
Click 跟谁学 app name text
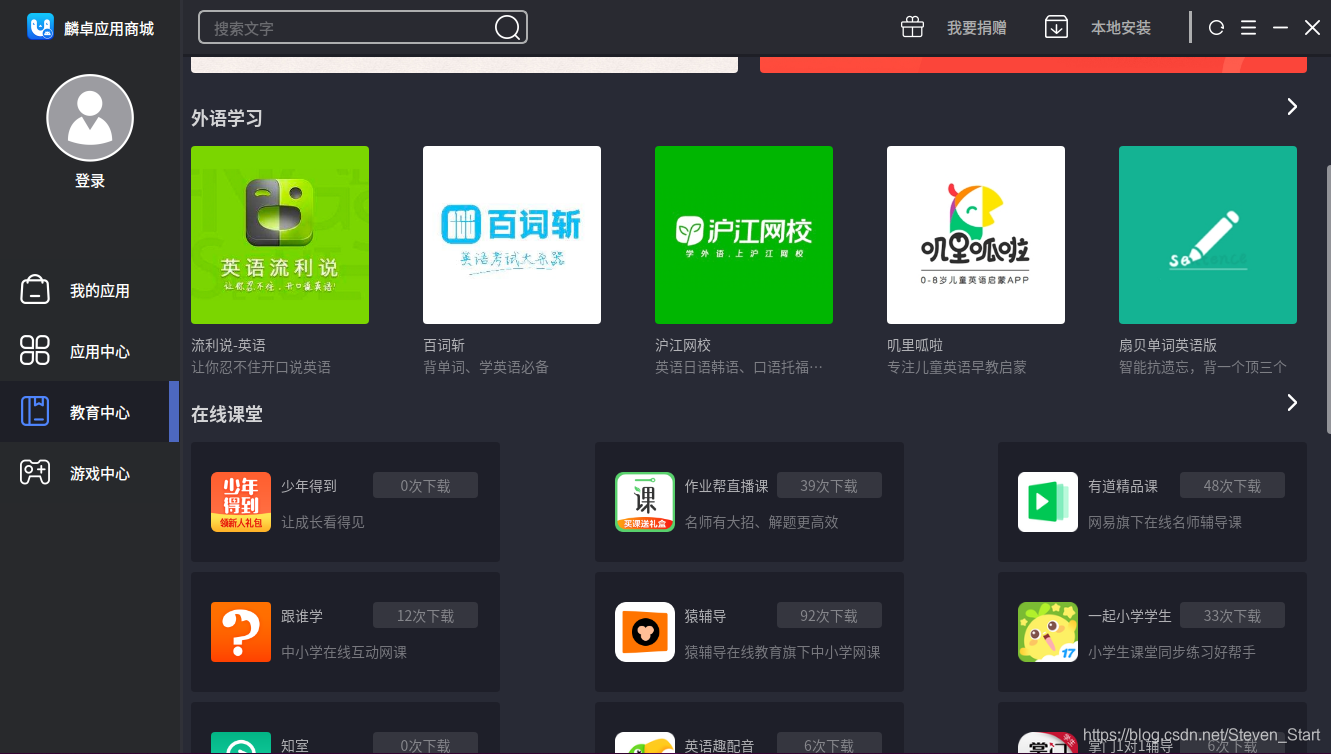pos(302,616)
